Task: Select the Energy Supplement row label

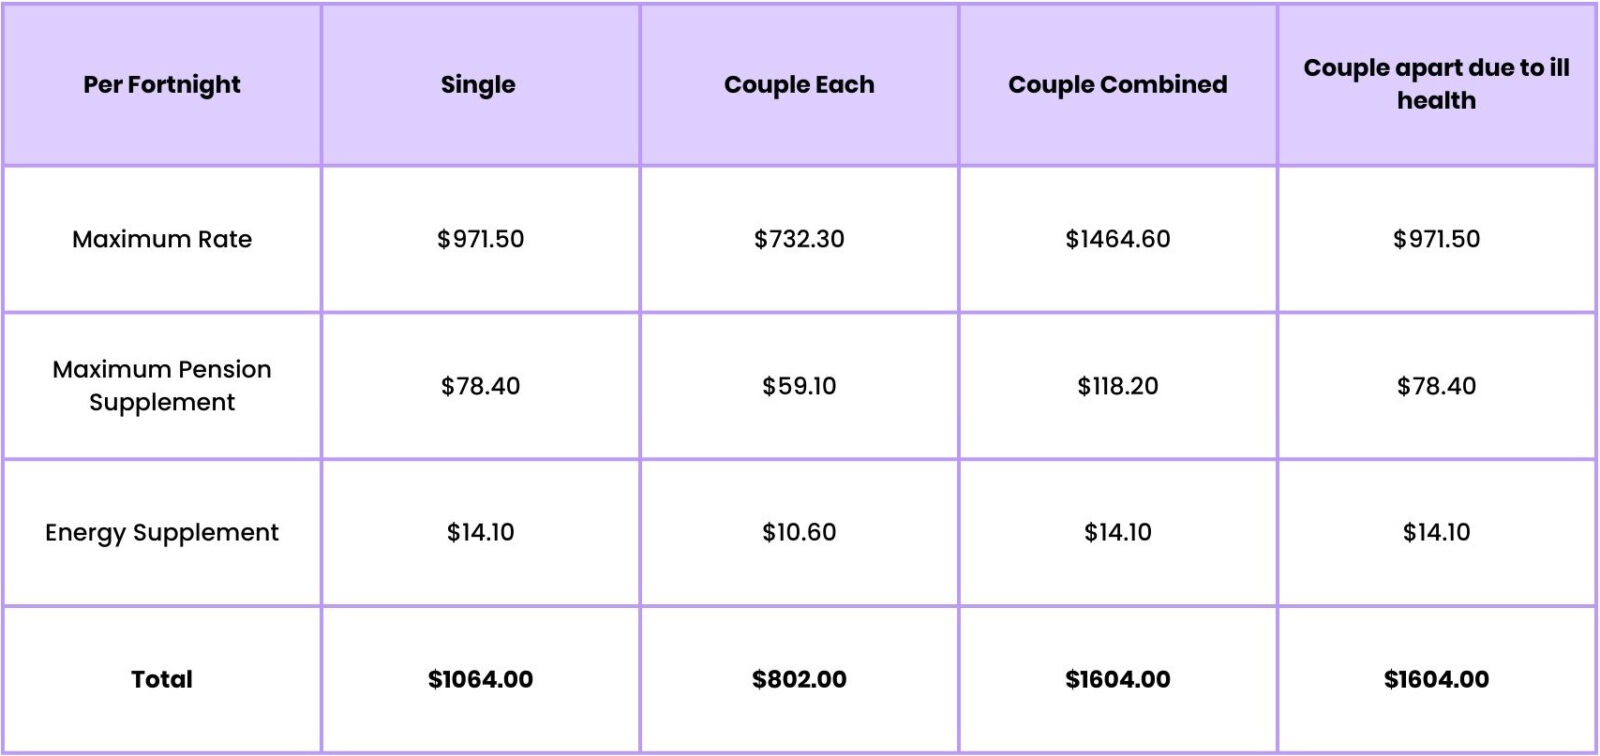Action: (162, 532)
